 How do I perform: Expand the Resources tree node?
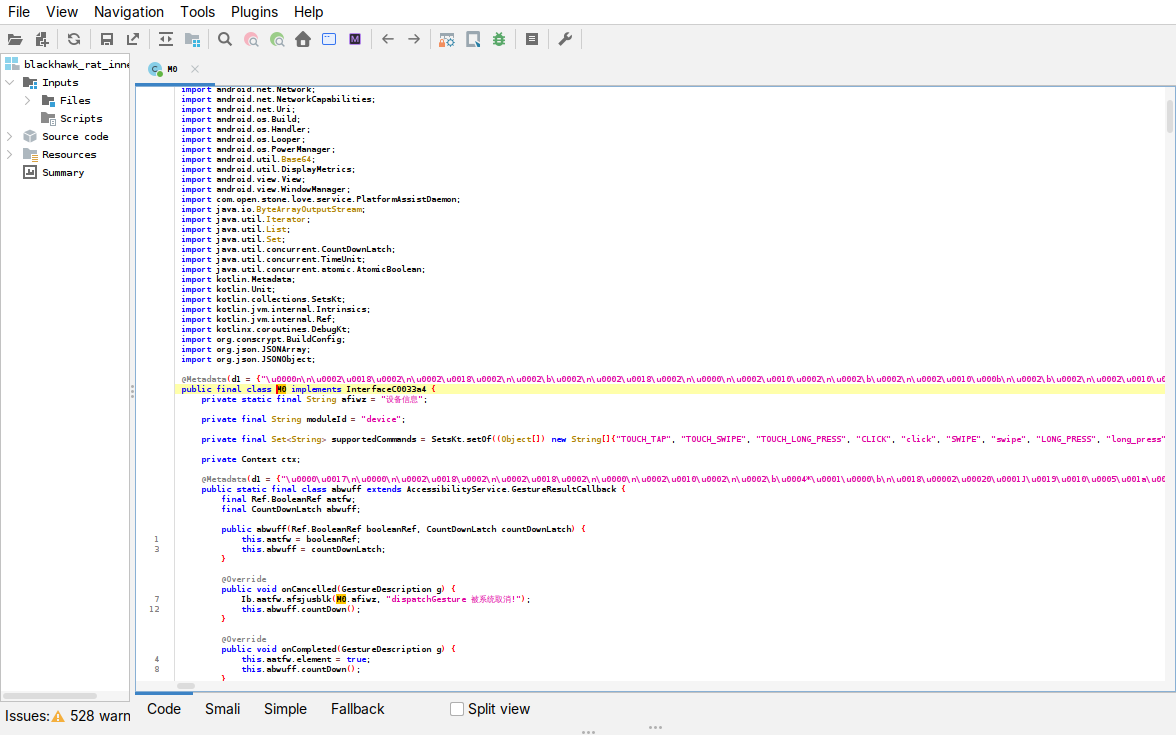click(x=10, y=154)
